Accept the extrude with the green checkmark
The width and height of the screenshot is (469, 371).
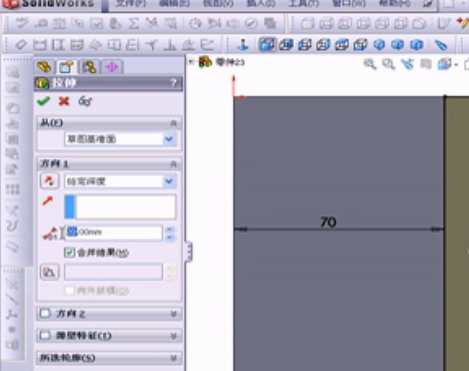[43, 101]
